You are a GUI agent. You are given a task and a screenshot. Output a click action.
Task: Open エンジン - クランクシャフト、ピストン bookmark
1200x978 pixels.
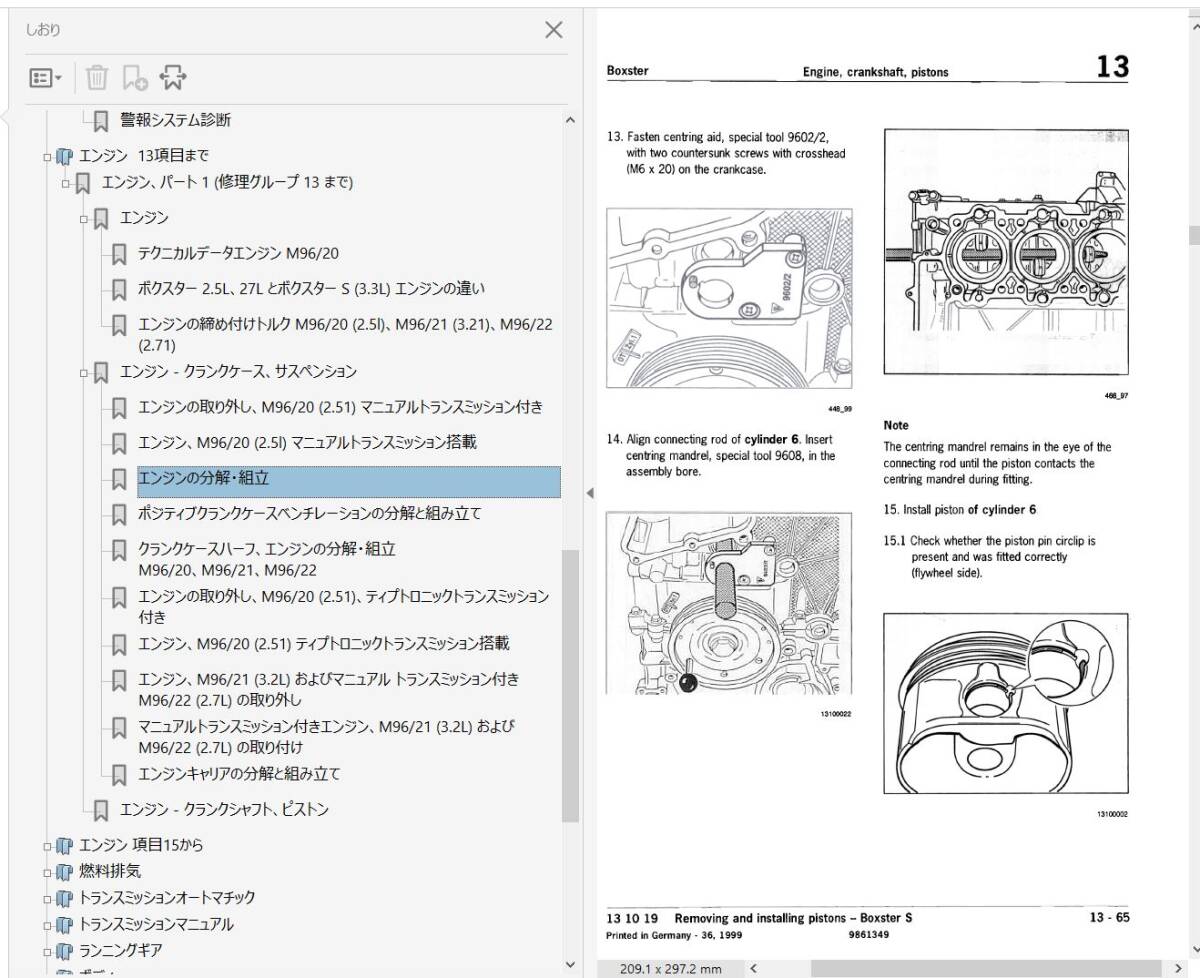pos(224,809)
